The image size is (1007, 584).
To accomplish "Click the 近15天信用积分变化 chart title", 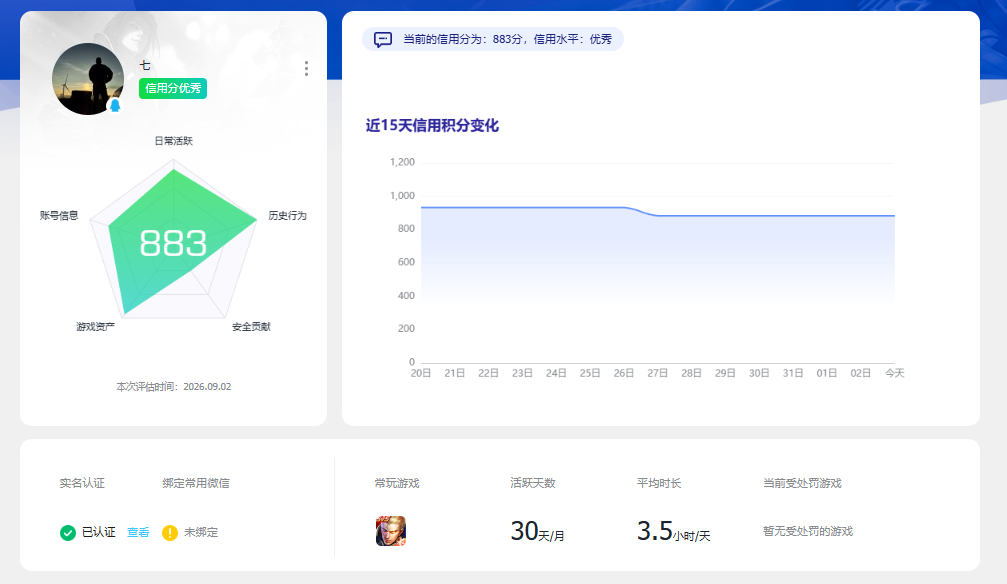I will click(432, 125).
